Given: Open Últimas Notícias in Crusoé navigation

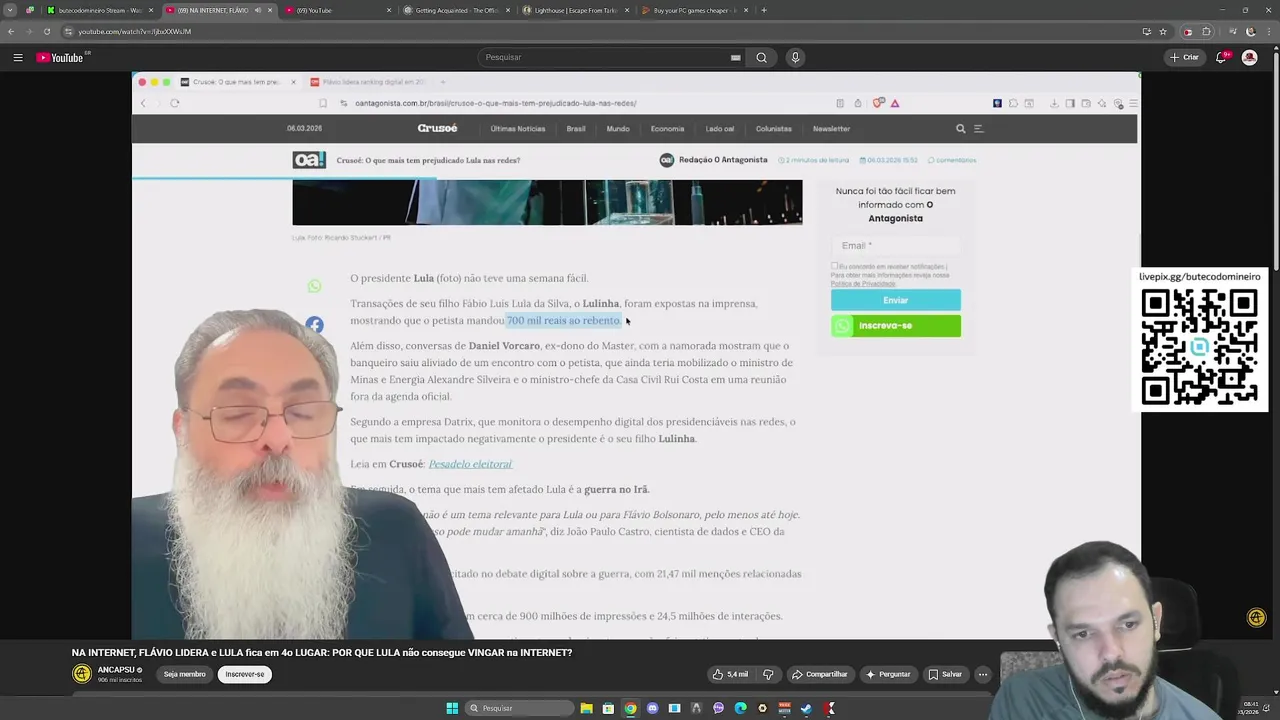Looking at the screenshot, I should point(518,129).
